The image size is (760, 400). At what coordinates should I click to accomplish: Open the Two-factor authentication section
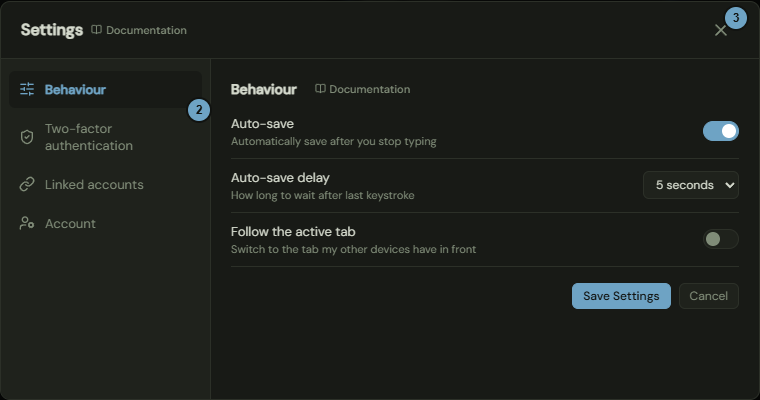coord(105,137)
